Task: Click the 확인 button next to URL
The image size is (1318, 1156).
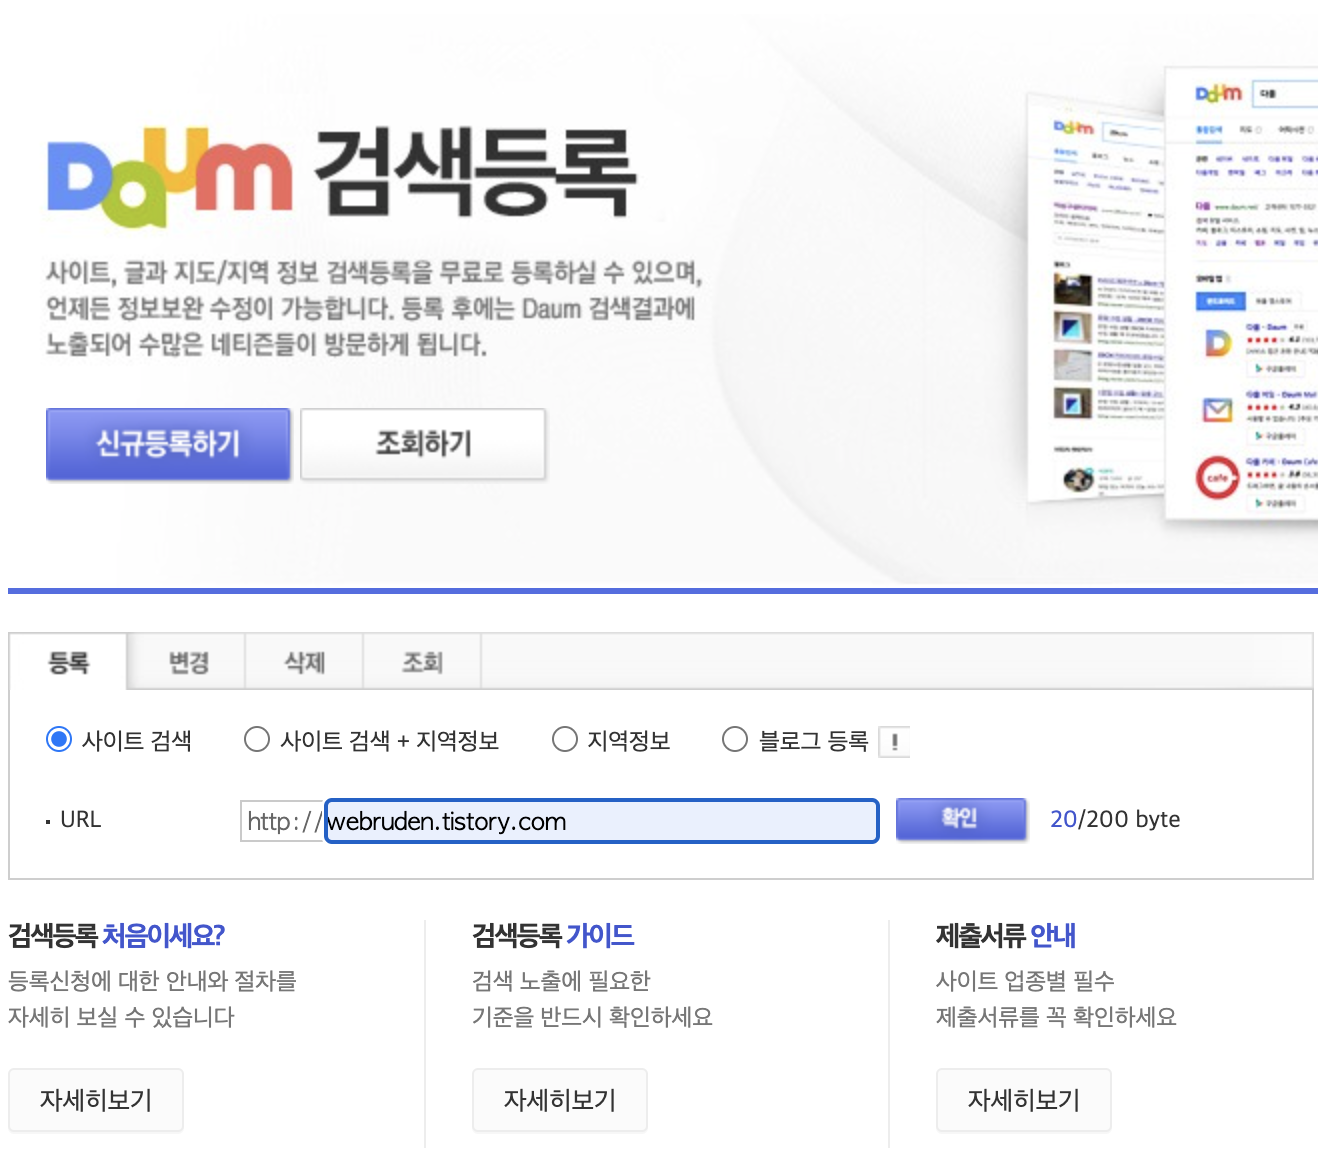Action: tap(961, 819)
